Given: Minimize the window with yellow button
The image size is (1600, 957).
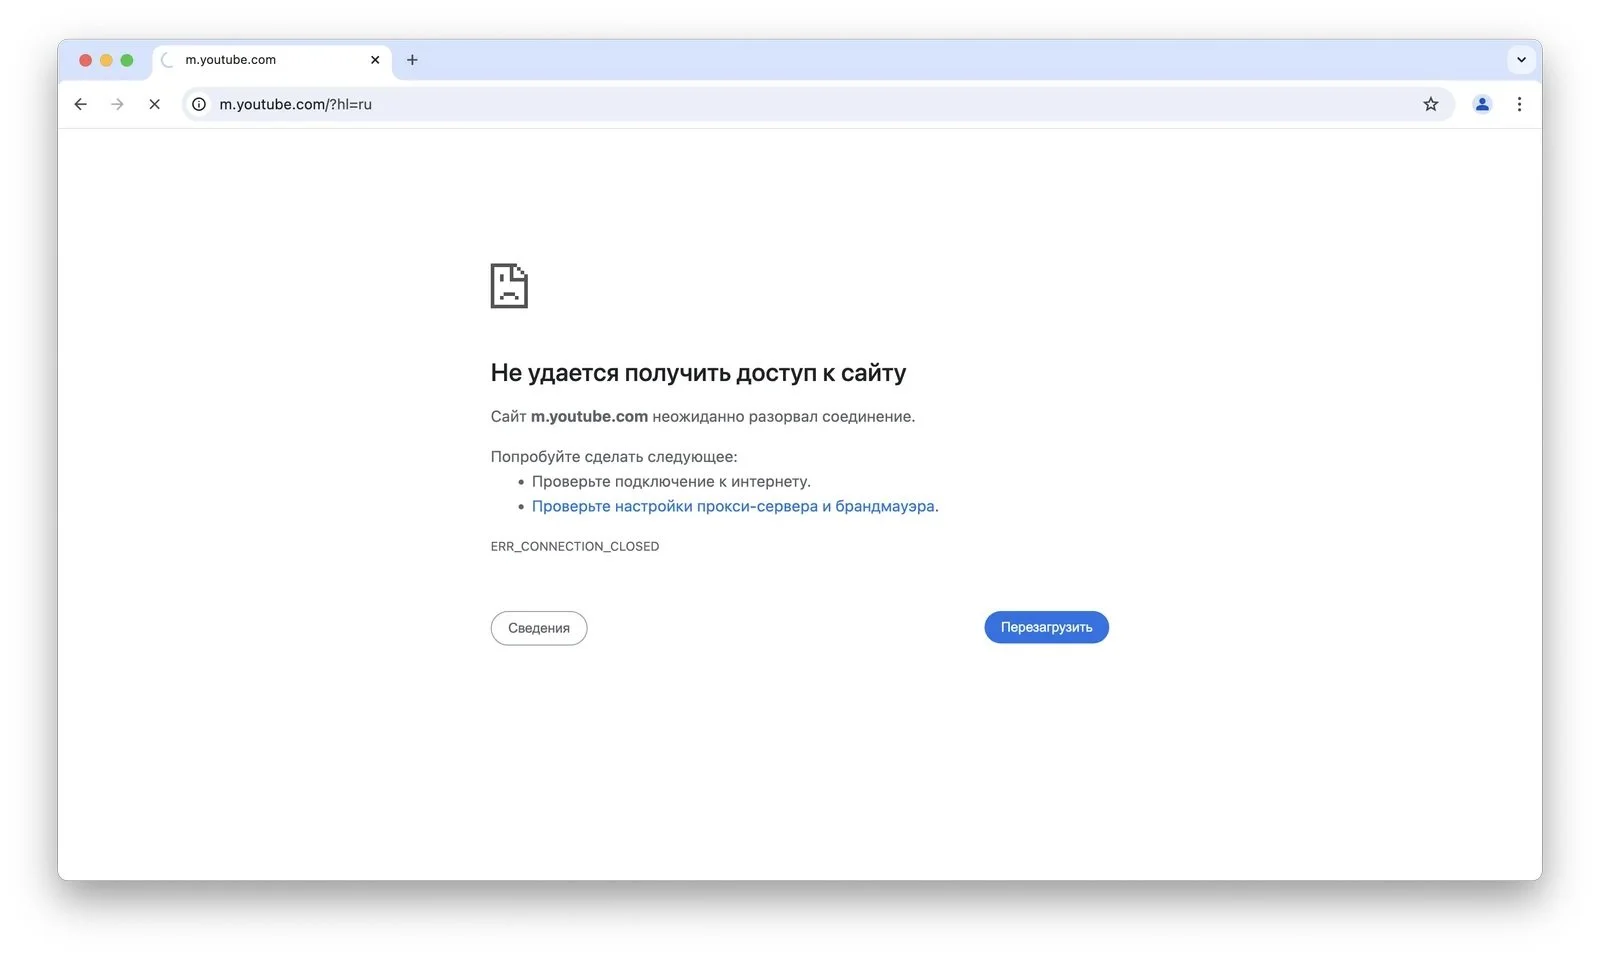Looking at the screenshot, I should 106,60.
